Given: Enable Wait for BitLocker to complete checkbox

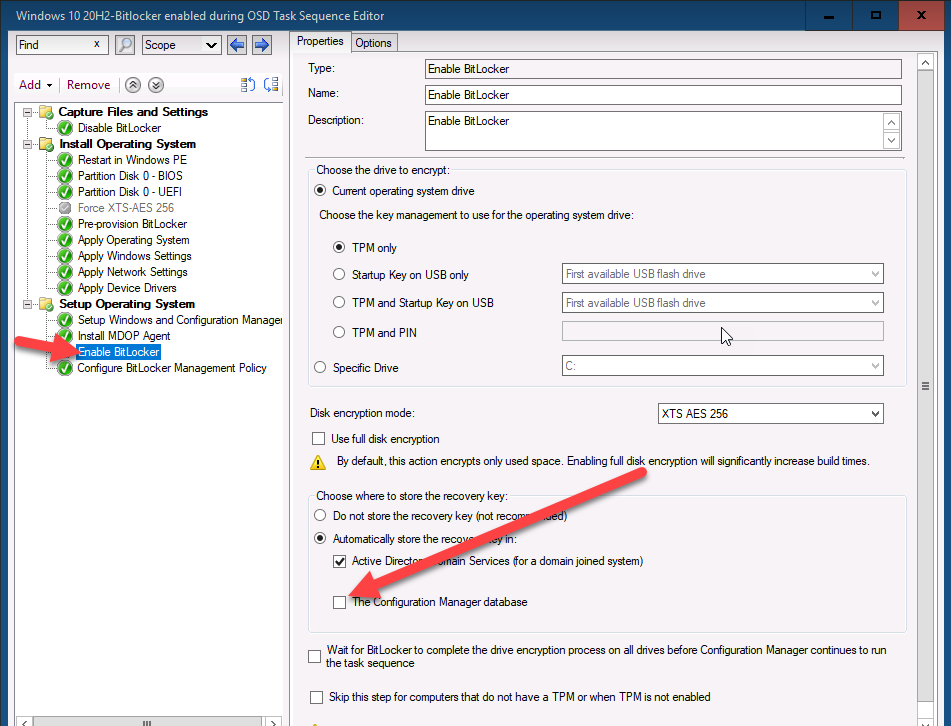Looking at the screenshot, I should (x=314, y=656).
